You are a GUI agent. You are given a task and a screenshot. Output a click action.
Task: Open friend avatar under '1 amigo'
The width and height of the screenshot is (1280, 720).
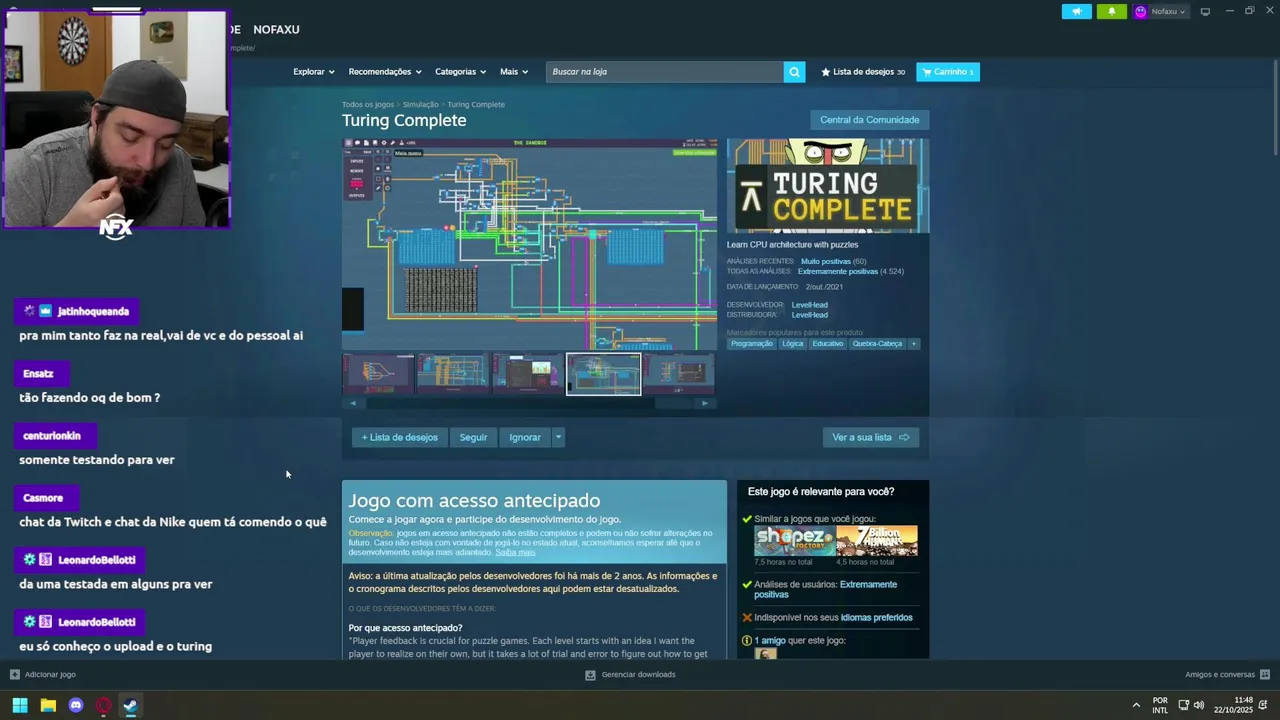click(x=765, y=654)
